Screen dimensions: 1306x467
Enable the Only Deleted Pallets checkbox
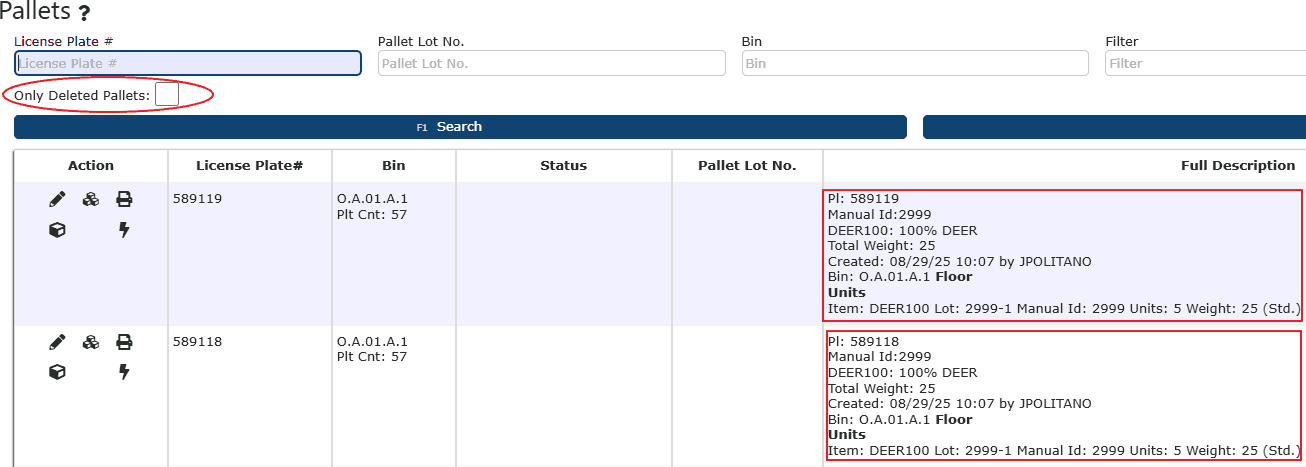tap(167, 94)
